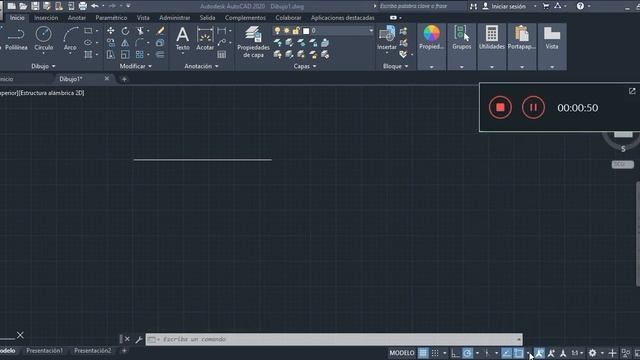Click the Save icon in quick access toolbar
Screen dimensions: 640x360
(x=35, y=6)
